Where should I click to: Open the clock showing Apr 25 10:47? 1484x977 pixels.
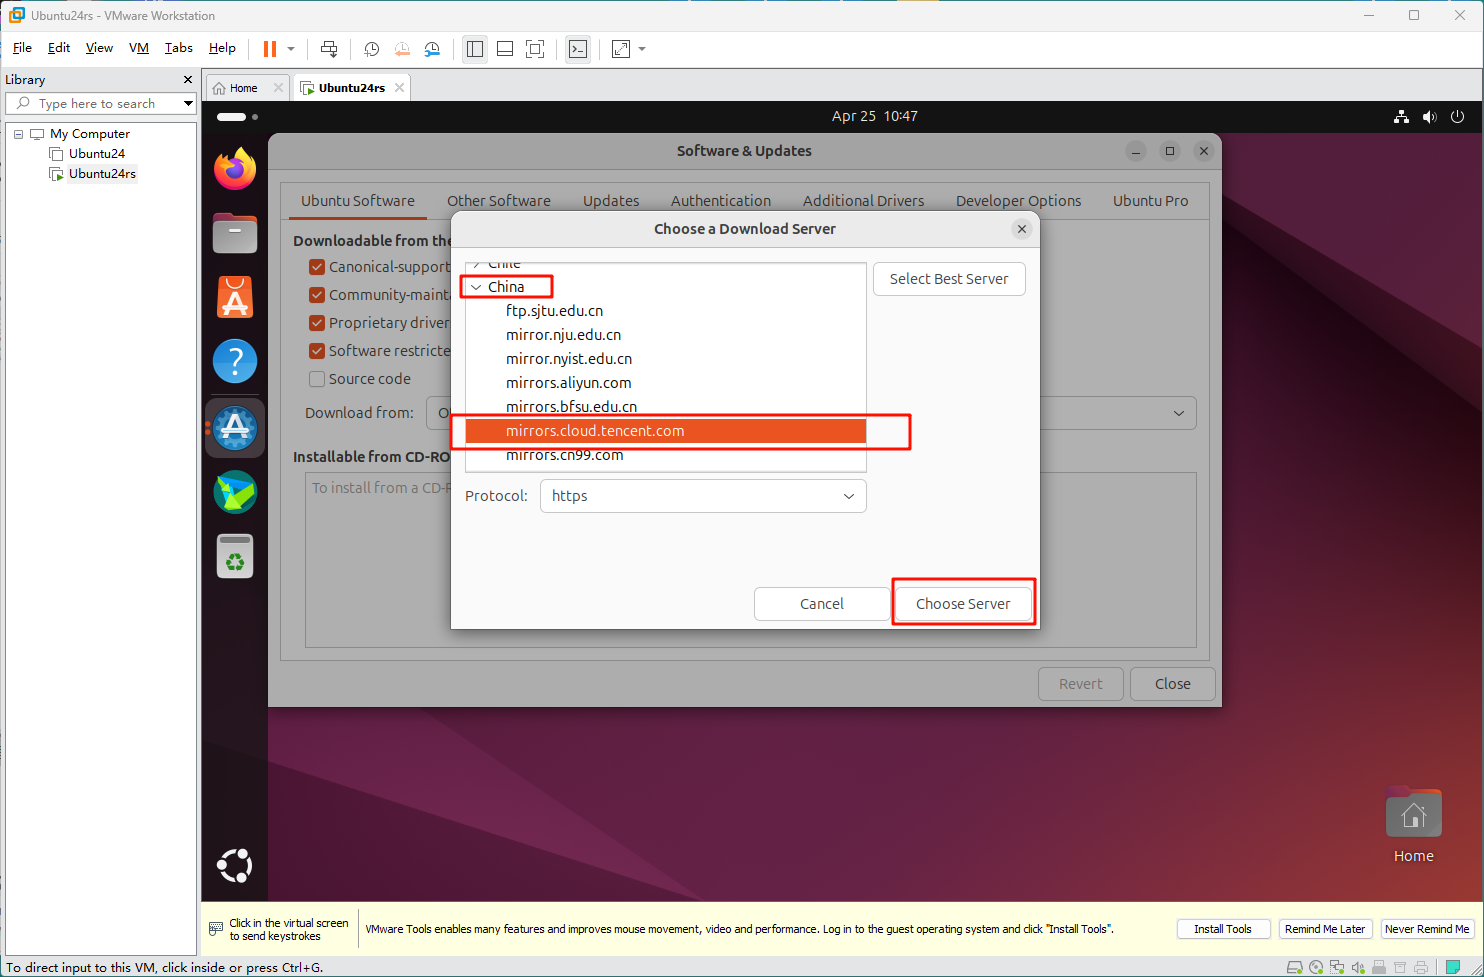click(x=875, y=116)
